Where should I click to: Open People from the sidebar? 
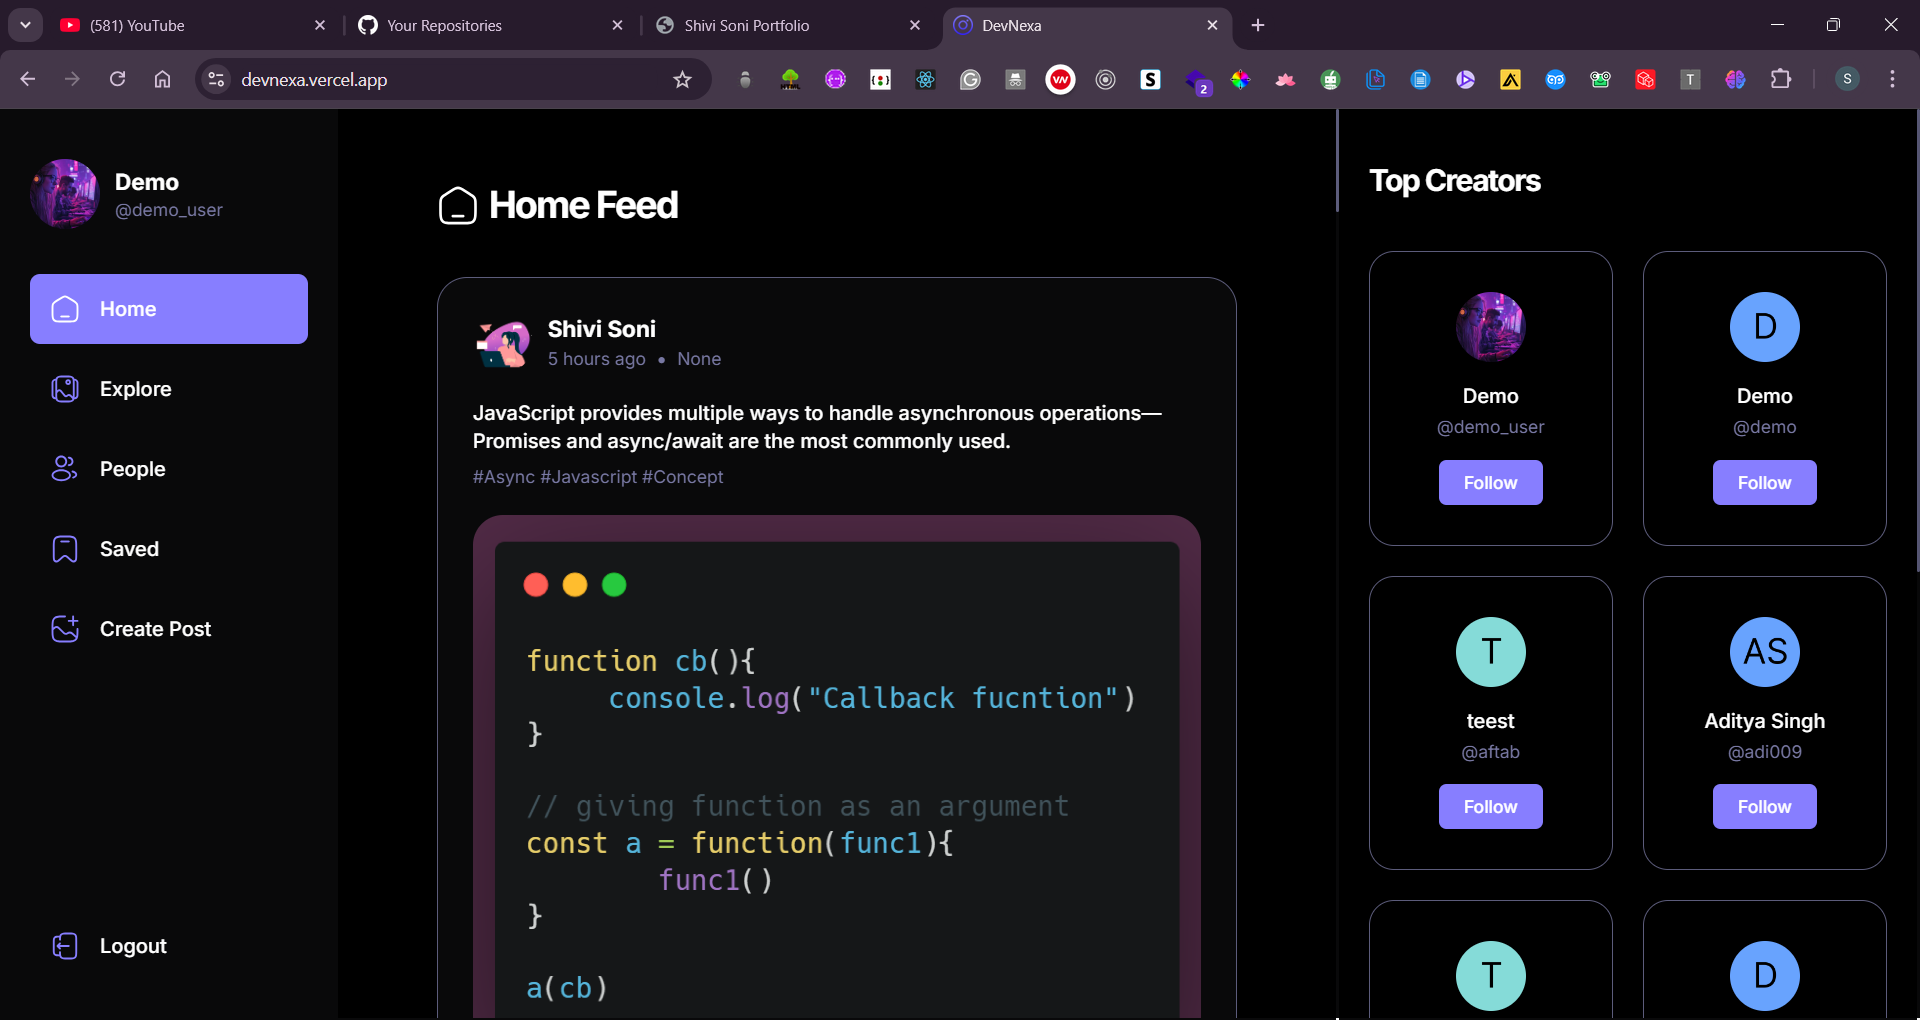[x=65, y=469]
